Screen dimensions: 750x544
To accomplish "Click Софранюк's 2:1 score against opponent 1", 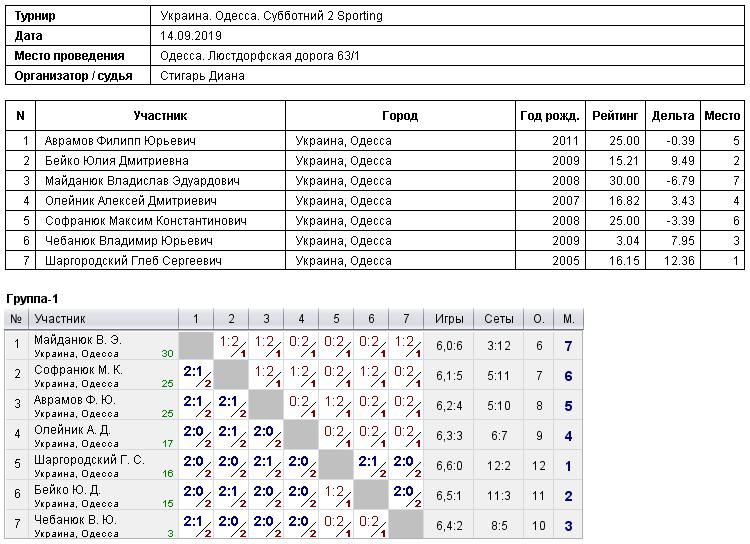I will click(x=193, y=371).
